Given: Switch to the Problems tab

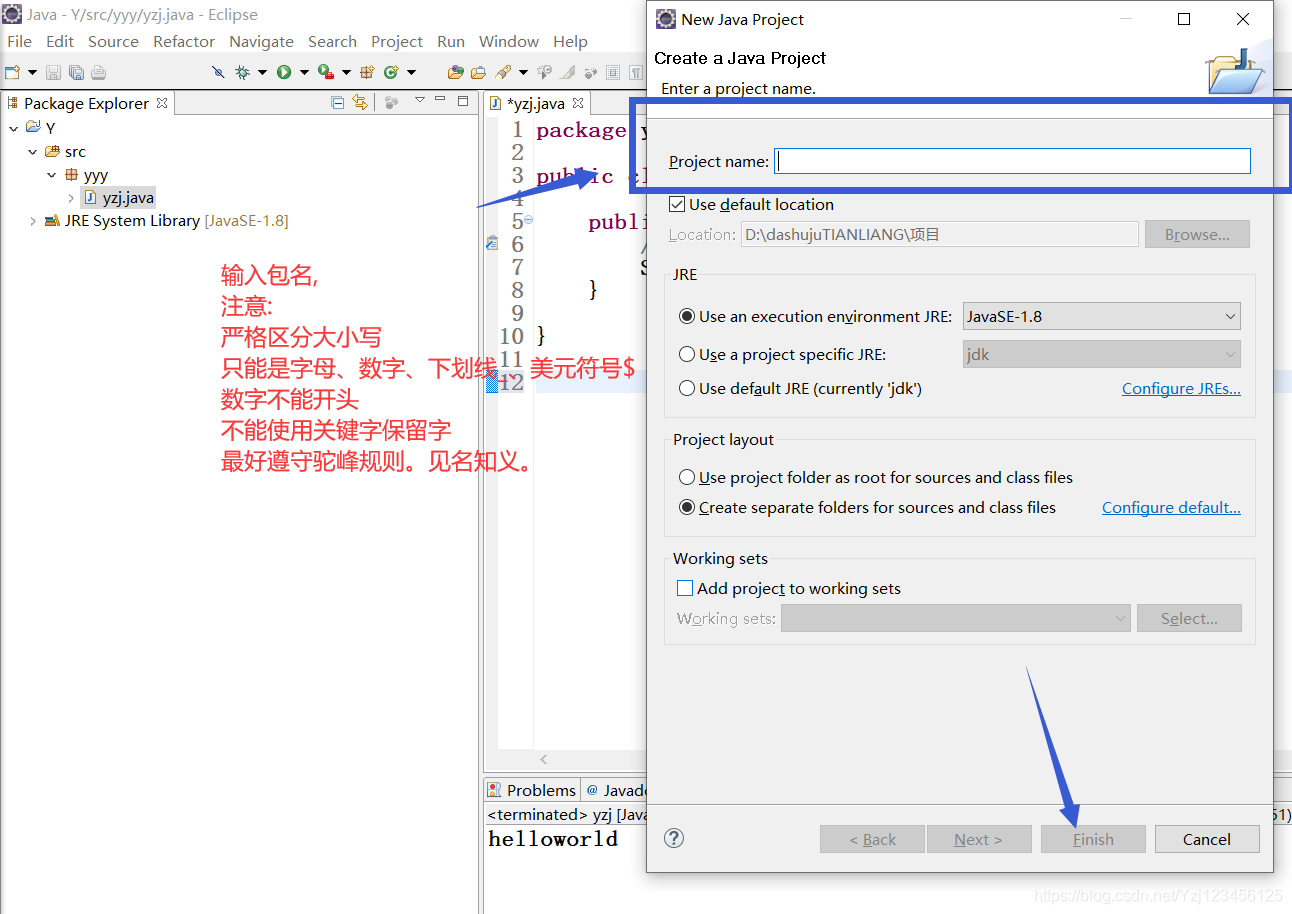Looking at the screenshot, I should (531, 790).
